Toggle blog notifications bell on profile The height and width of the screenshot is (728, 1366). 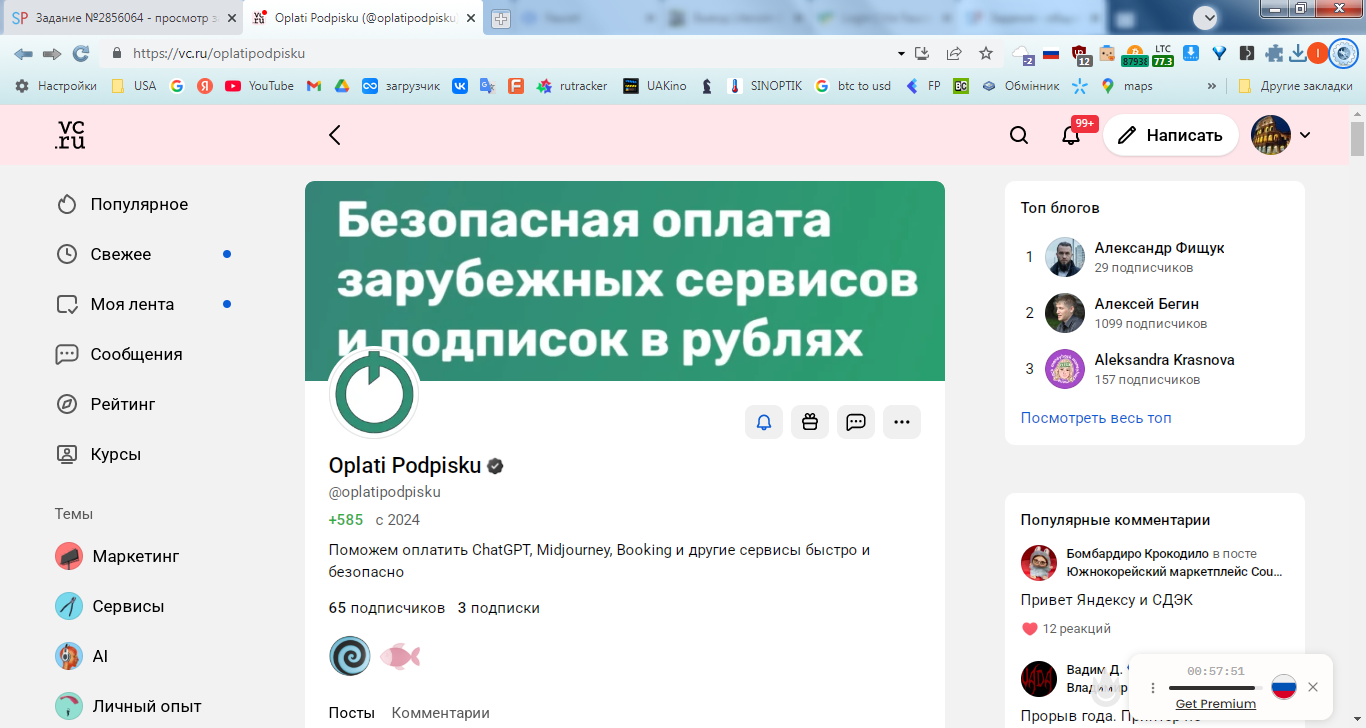[764, 422]
